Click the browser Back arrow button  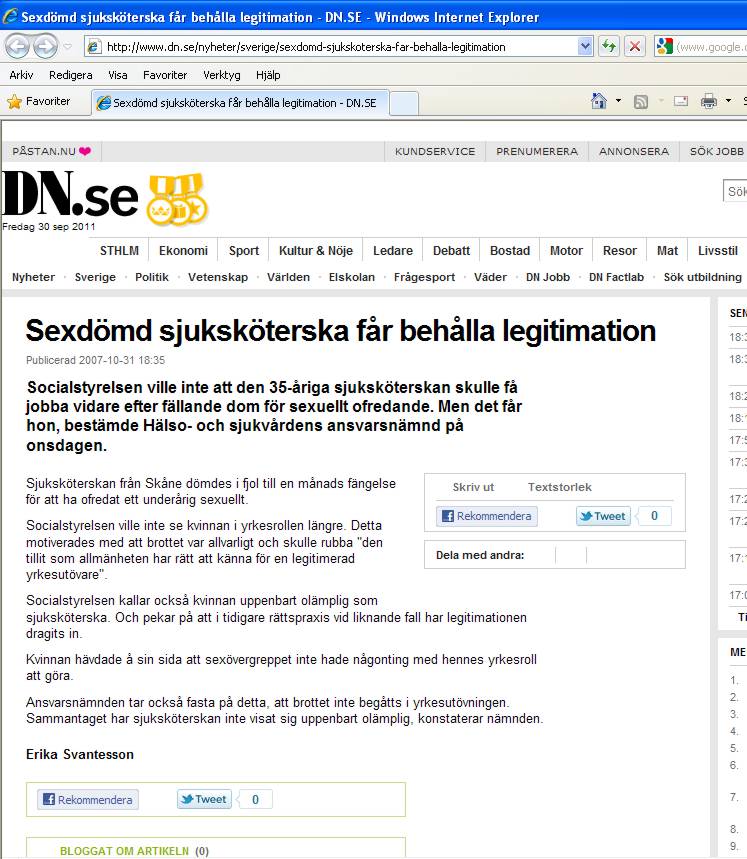point(17,46)
